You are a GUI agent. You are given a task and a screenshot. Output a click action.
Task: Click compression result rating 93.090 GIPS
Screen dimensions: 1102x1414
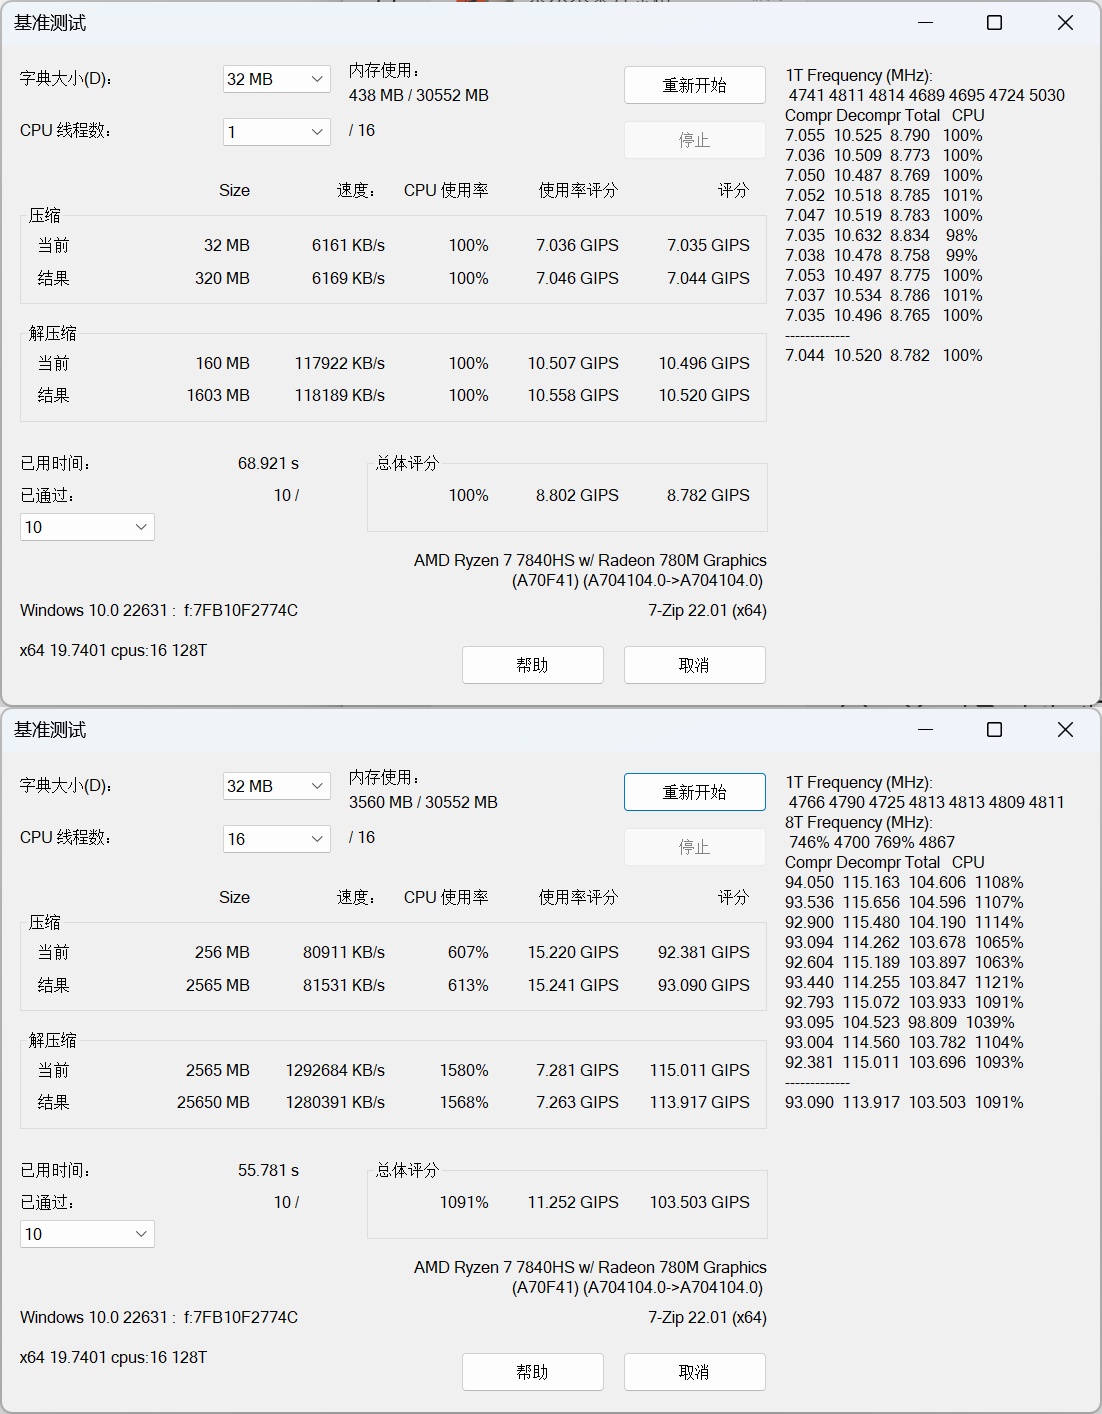704,985
